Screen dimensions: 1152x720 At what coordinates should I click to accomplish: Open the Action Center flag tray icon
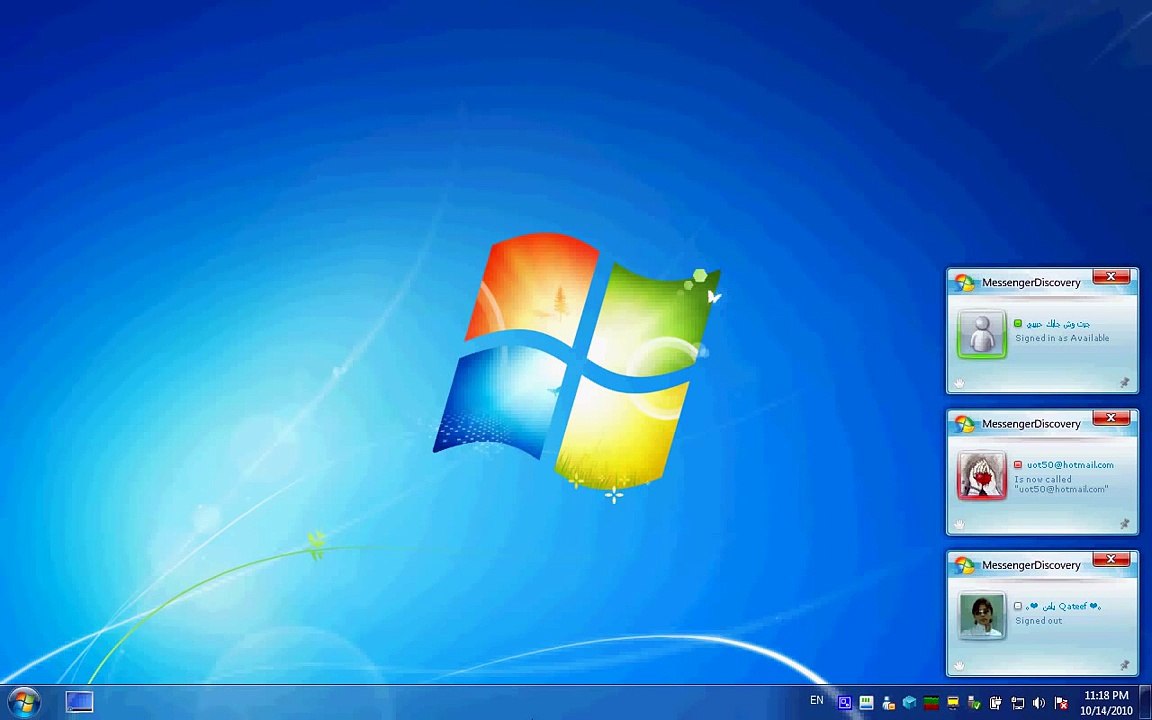[x=1061, y=703]
